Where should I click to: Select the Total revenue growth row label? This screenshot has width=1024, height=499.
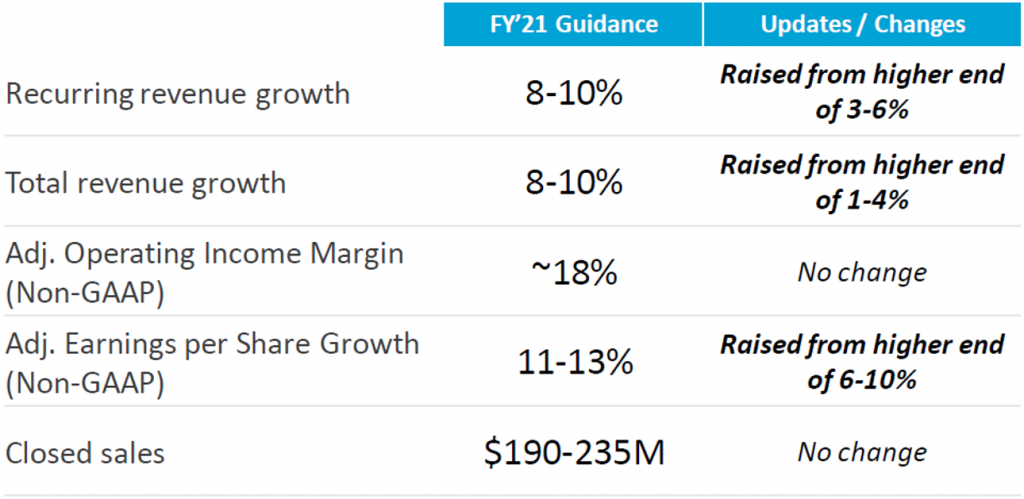tap(146, 183)
